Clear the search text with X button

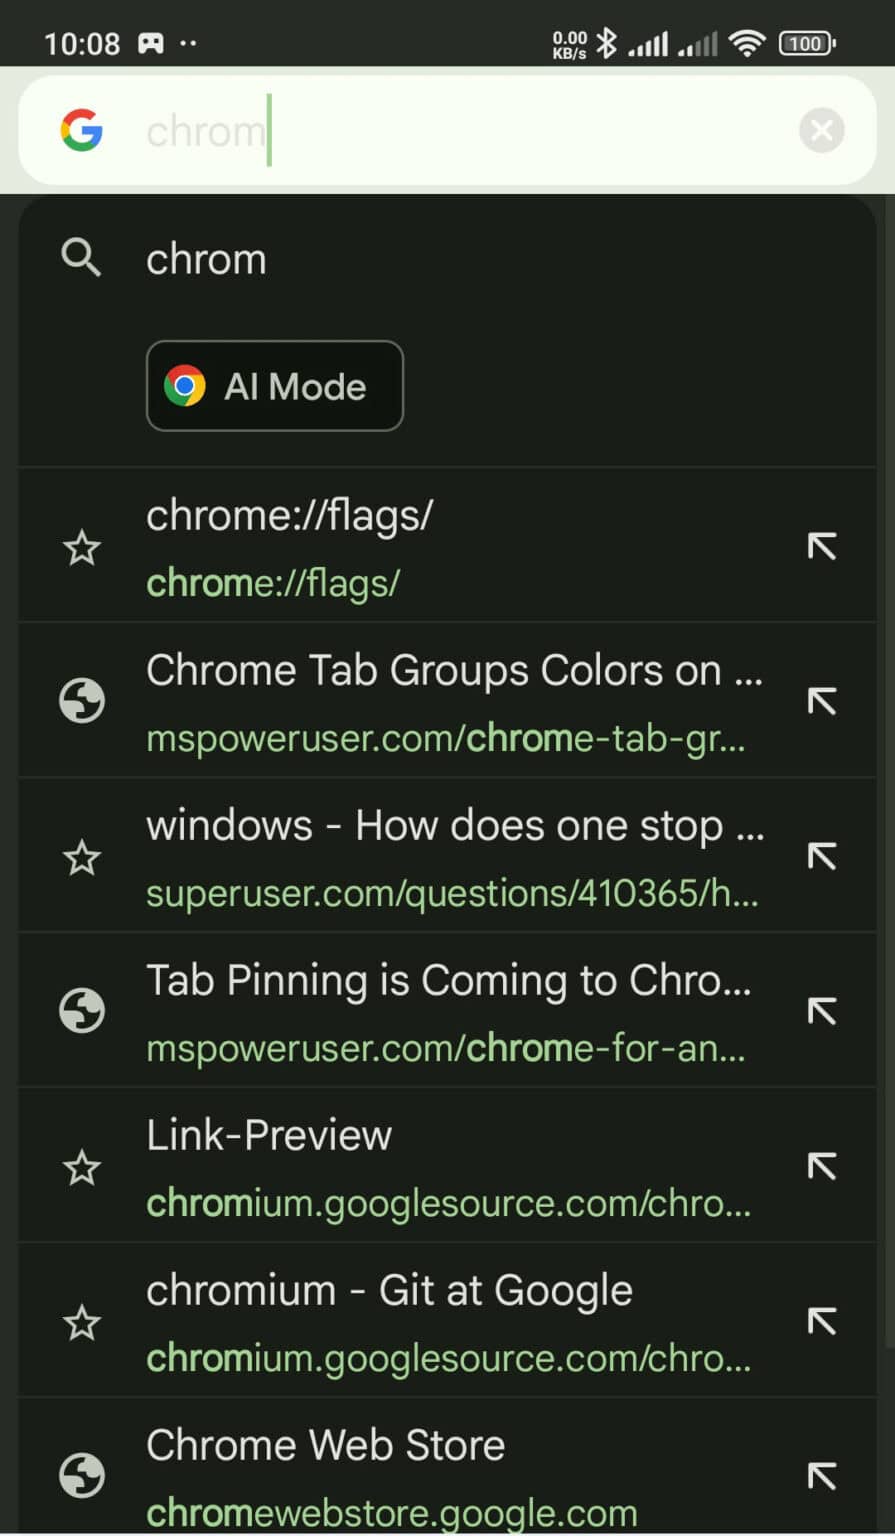(x=822, y=130)
